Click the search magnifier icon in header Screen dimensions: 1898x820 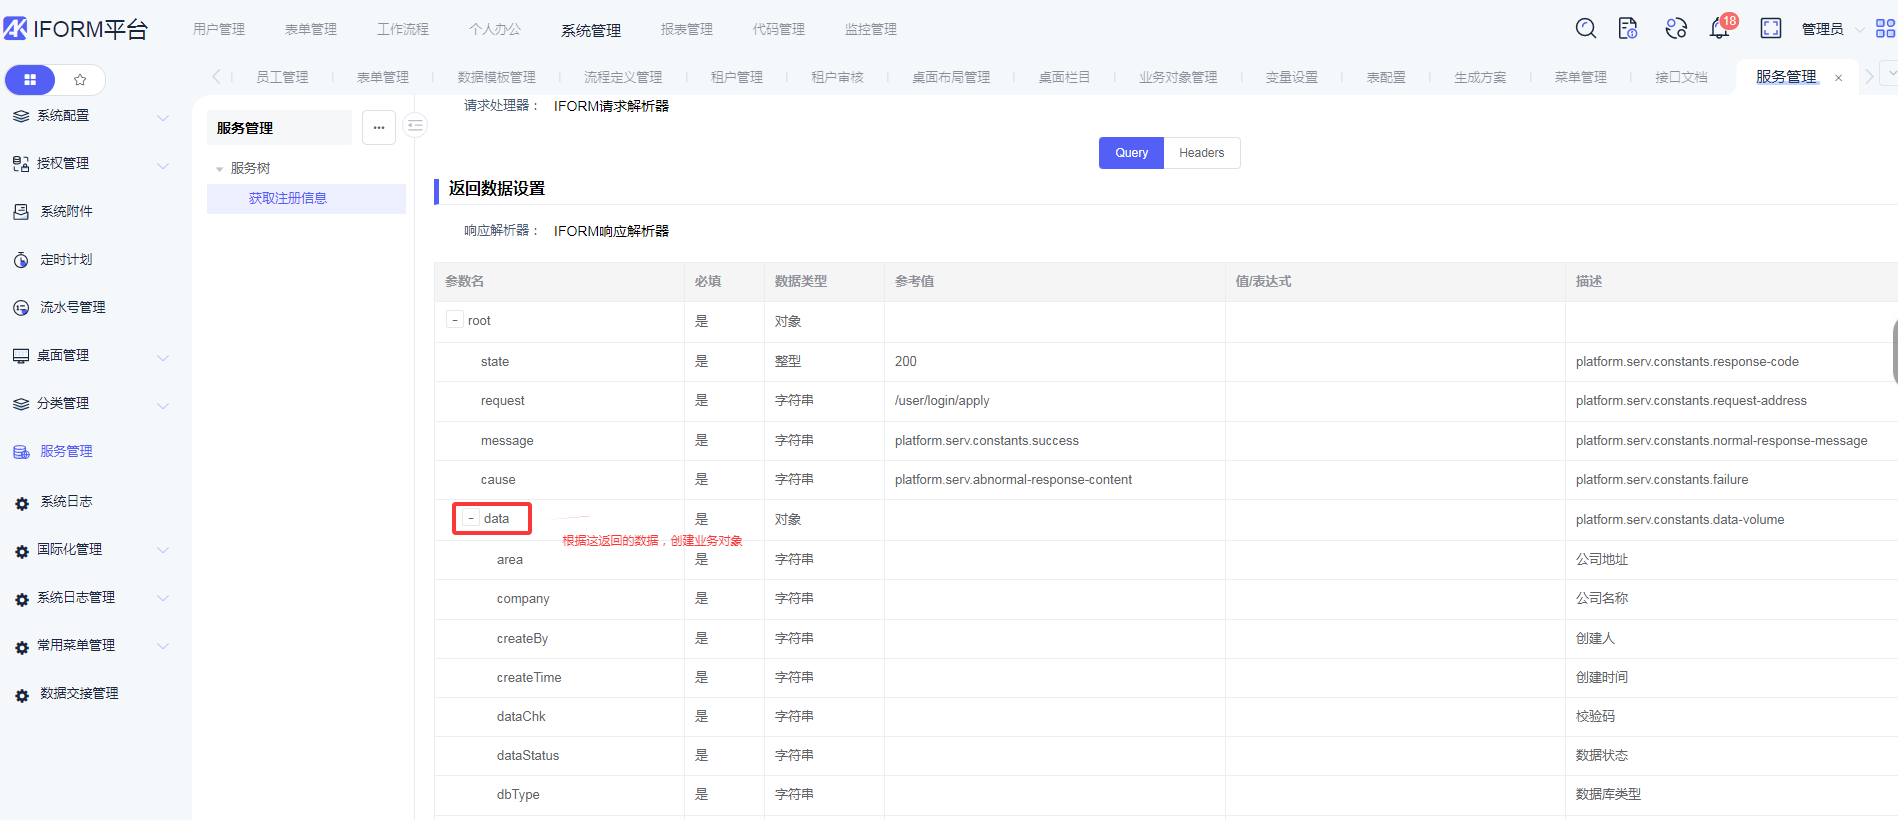point(1585,28)
